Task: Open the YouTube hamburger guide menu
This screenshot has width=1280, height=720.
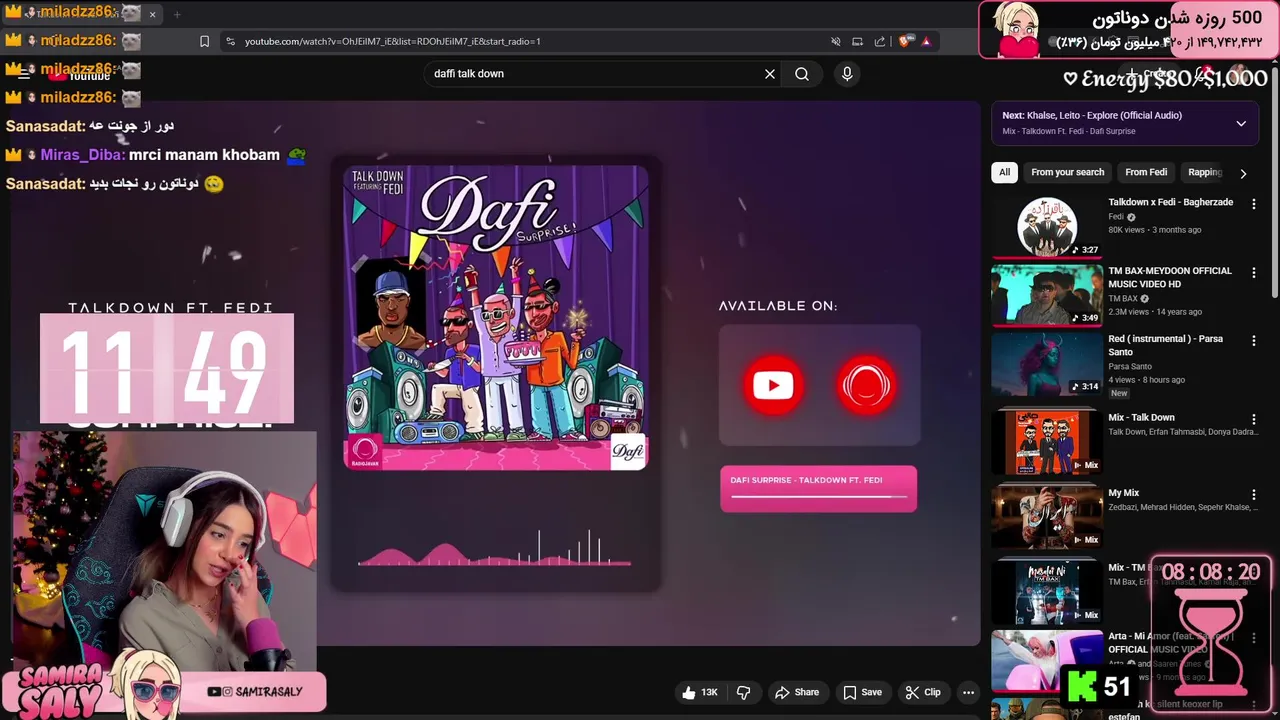Action: [24, 74]
